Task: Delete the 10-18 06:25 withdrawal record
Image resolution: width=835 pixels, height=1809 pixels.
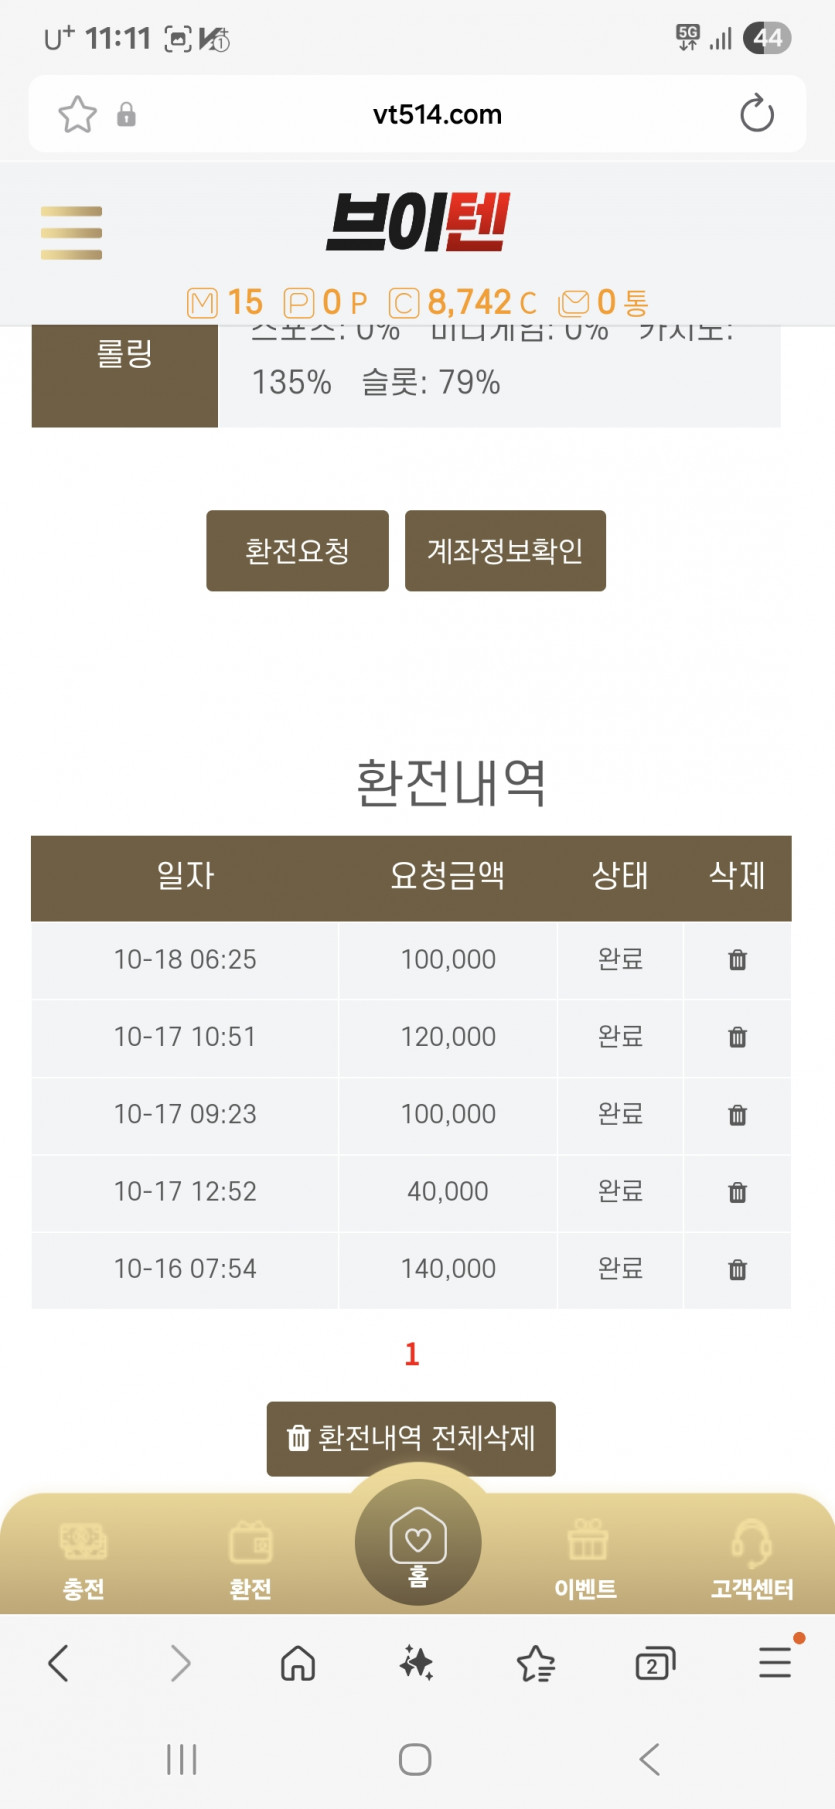Action: [x=737, y=960]
